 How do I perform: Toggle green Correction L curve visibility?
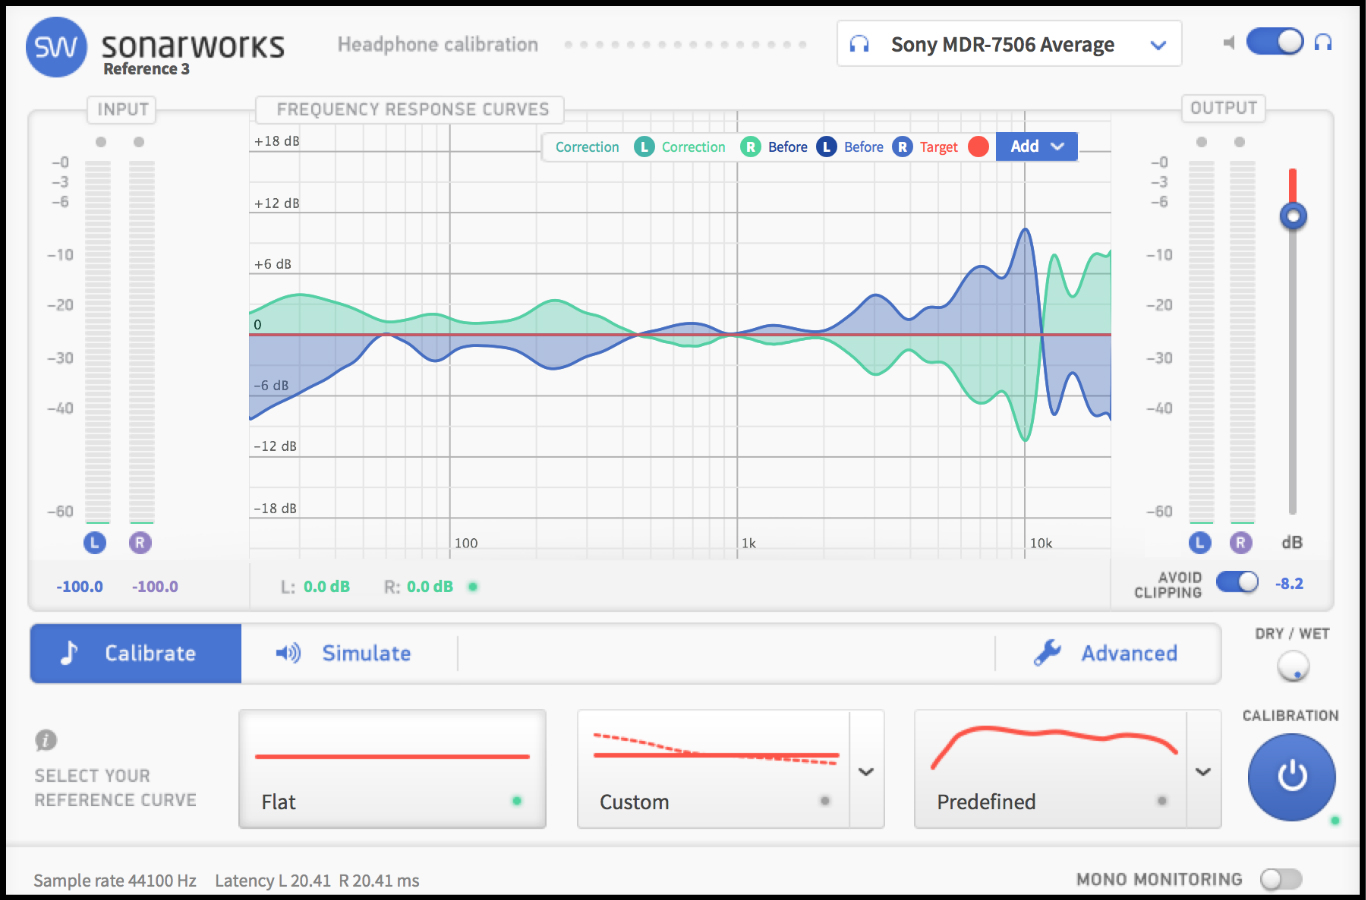coord(644,147)
